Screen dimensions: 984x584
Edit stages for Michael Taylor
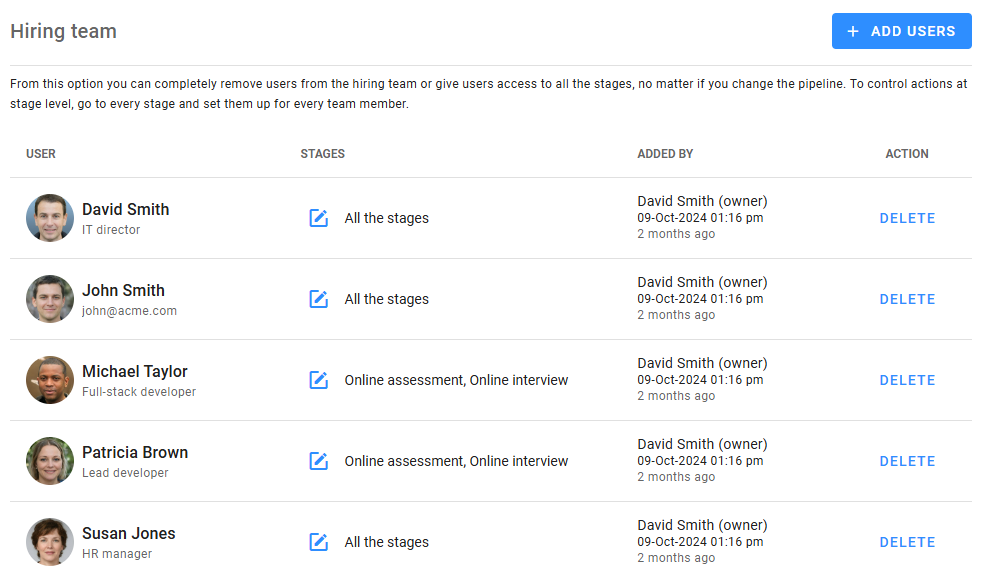click(319, 380)
